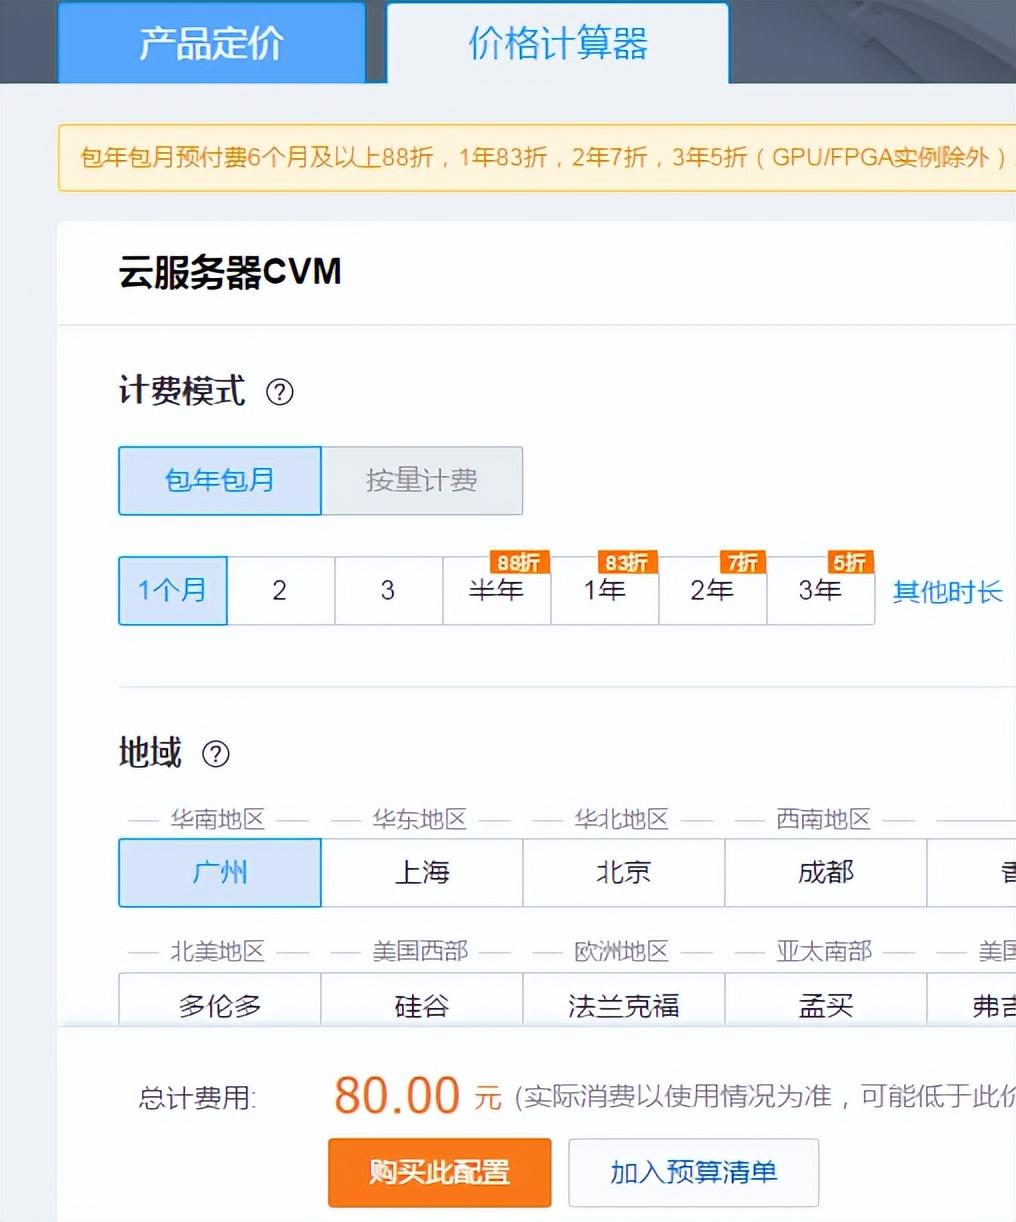Select the 上海 region
The width and height of the screenshot is (1016, 1222).
coord(422,873)
